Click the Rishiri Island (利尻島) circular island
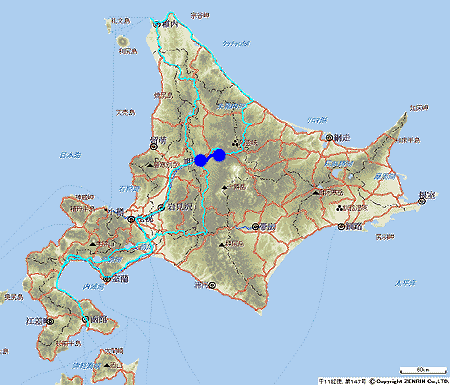450x385 pixels. click(x=123, y=41)
